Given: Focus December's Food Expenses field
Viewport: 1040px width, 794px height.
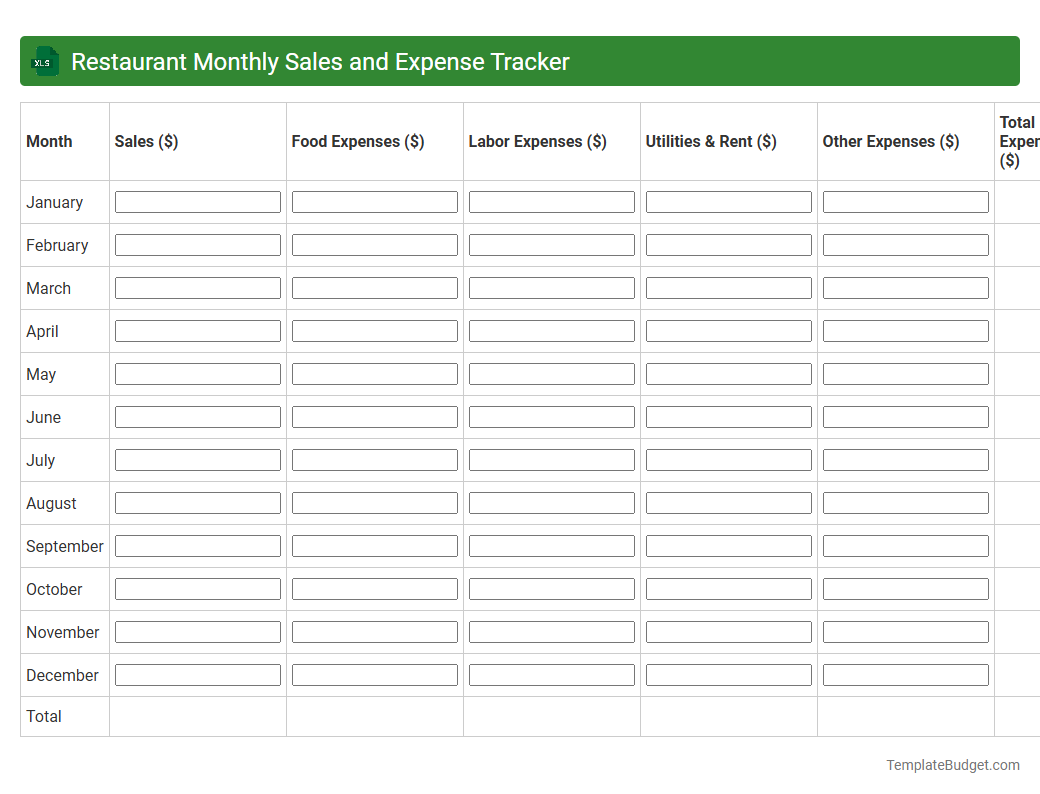Looking at the screenshot, I should click(374, 674).
